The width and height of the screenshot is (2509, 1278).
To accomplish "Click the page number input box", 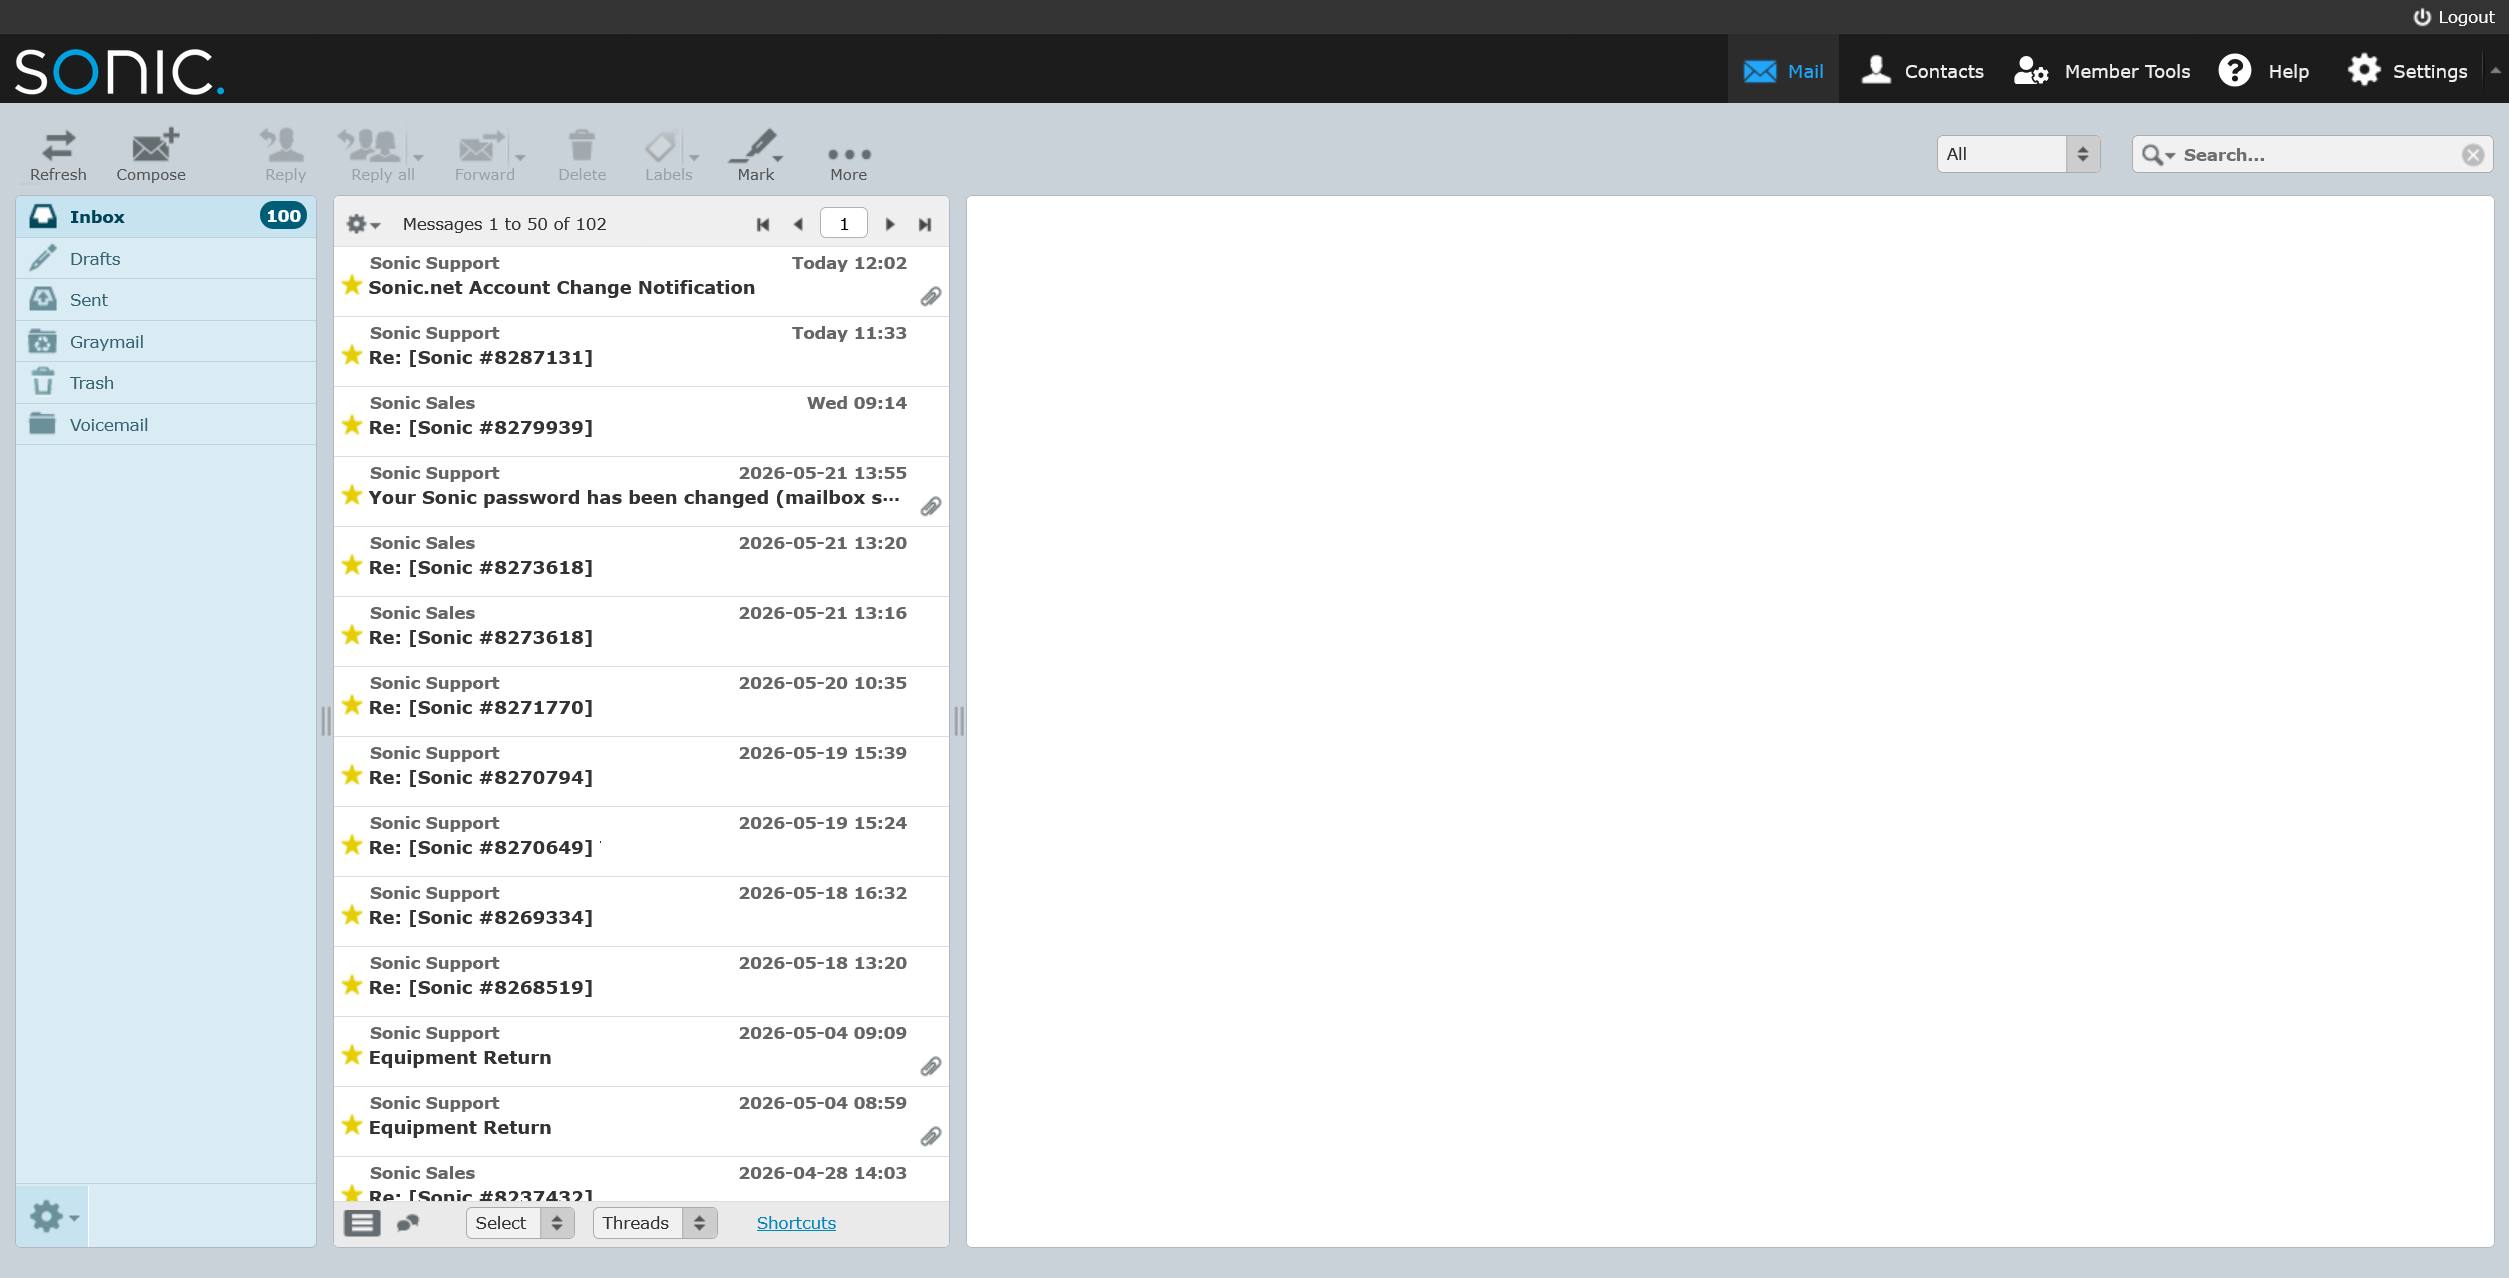I will 843,224.
